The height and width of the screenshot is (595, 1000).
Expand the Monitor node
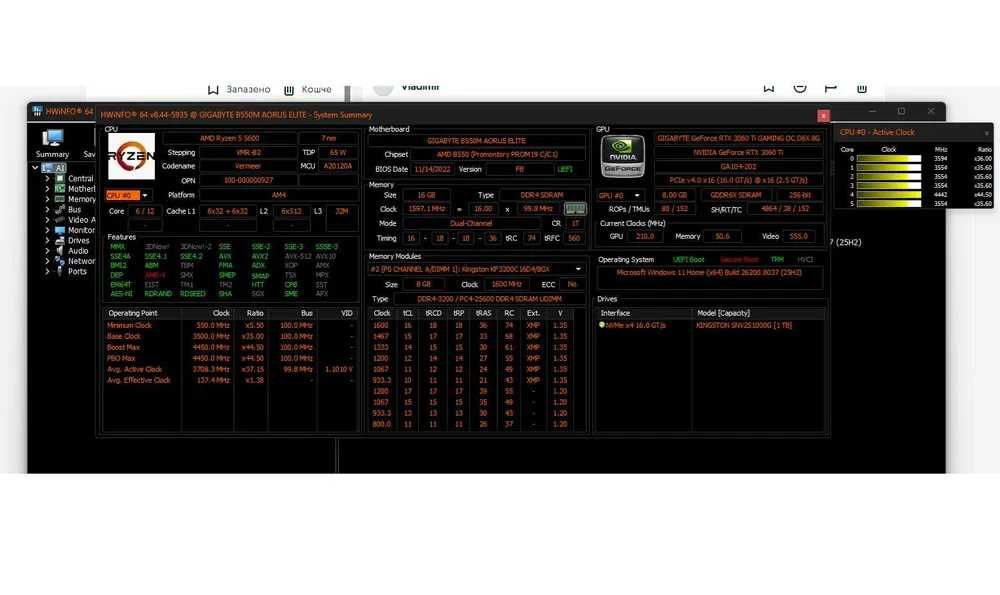point(47,230)
